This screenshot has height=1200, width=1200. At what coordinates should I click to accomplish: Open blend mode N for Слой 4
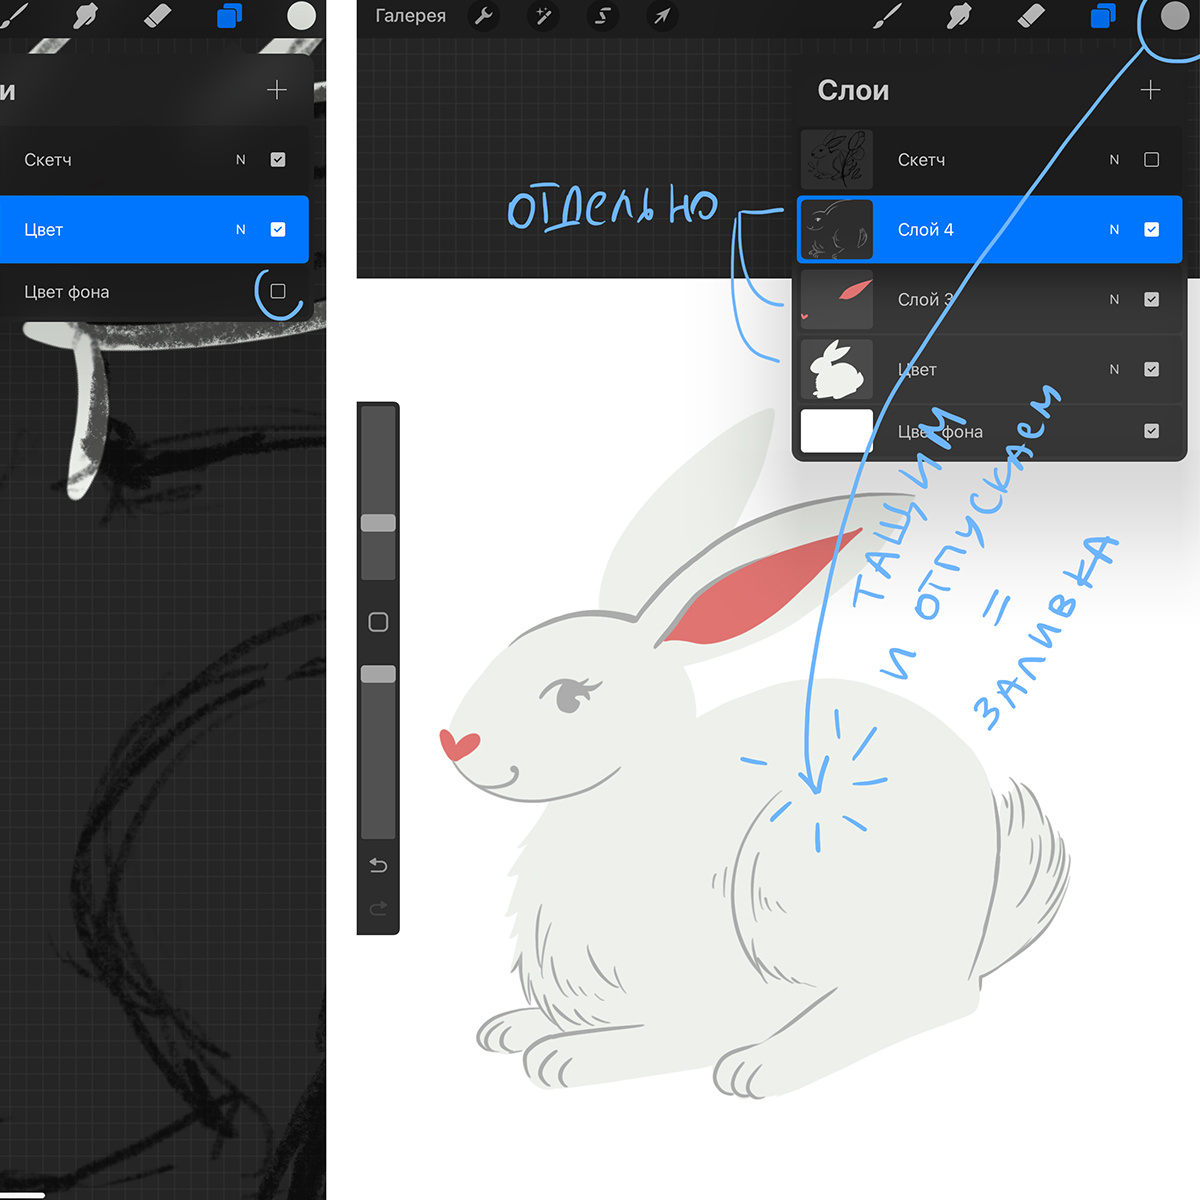[1114, 230]
